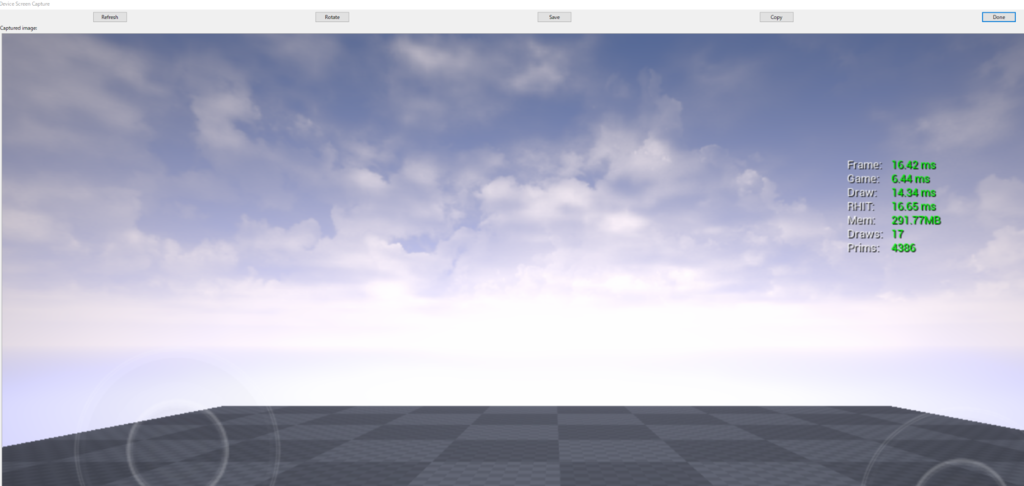Click the Refresh button

tap(110, 17)
